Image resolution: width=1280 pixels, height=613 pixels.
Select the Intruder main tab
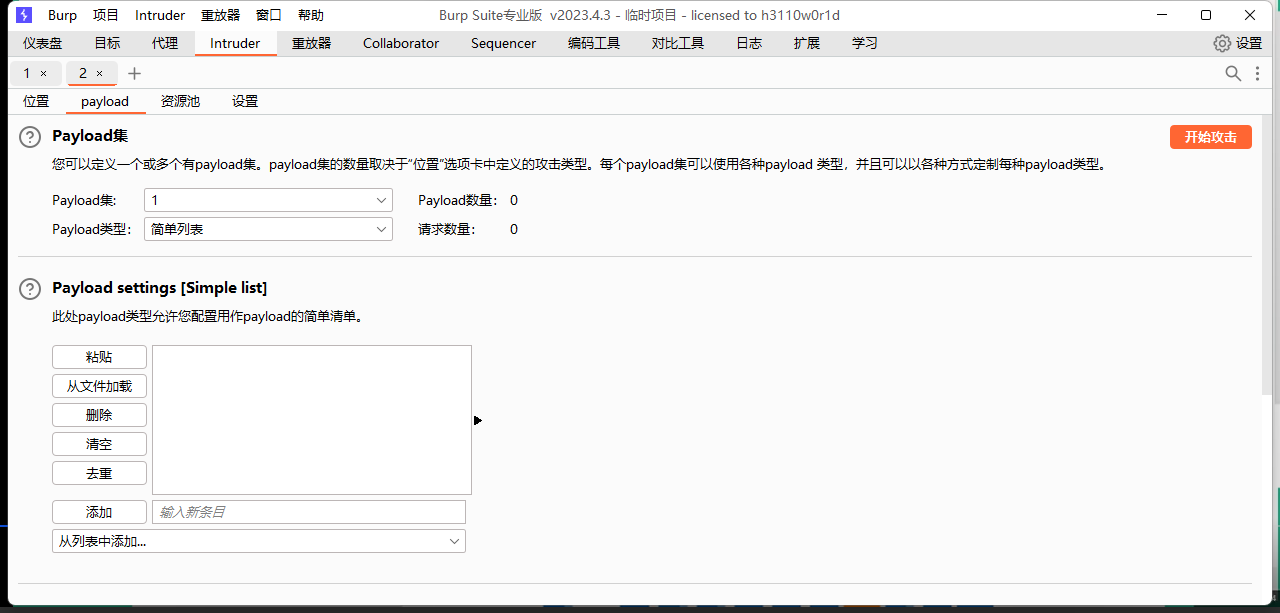click(x=235, y=43)
